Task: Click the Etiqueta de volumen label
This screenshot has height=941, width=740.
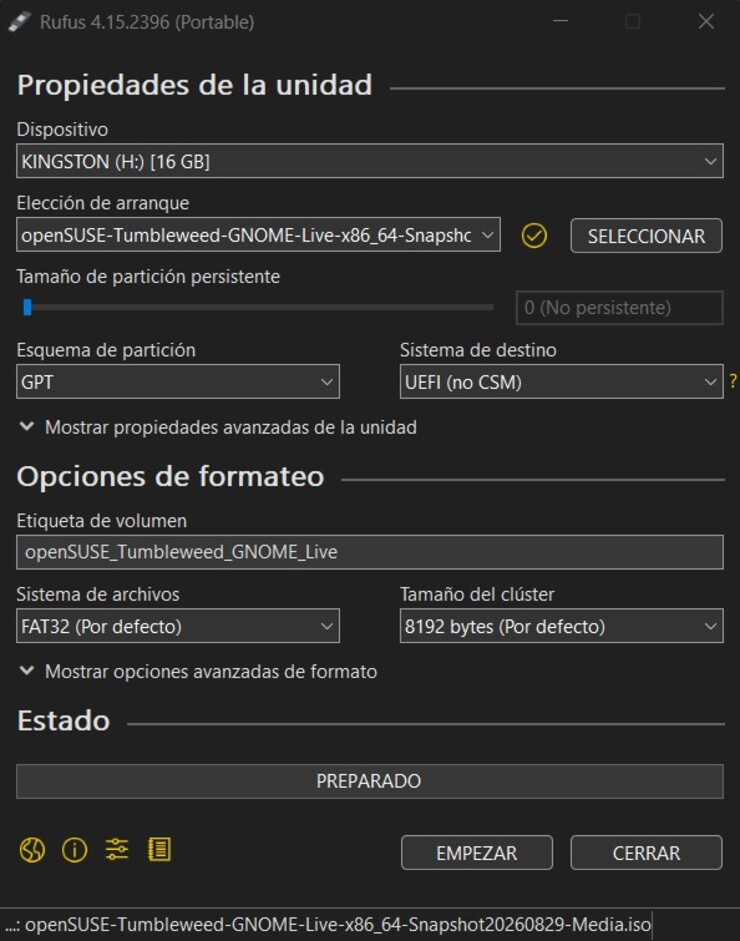Action: (101, 521)
